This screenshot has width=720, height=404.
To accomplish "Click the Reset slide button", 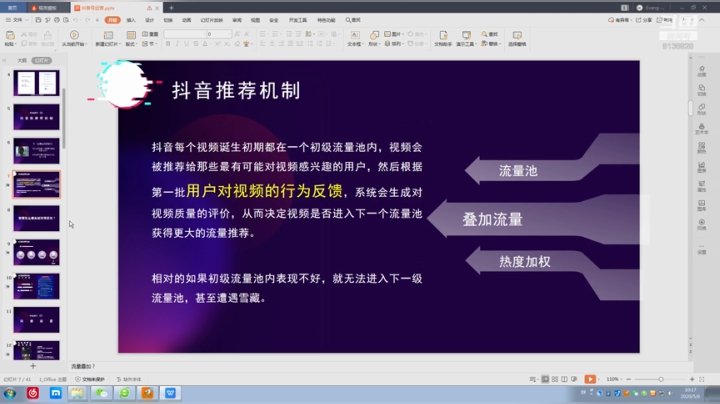I will click(150, 34).
